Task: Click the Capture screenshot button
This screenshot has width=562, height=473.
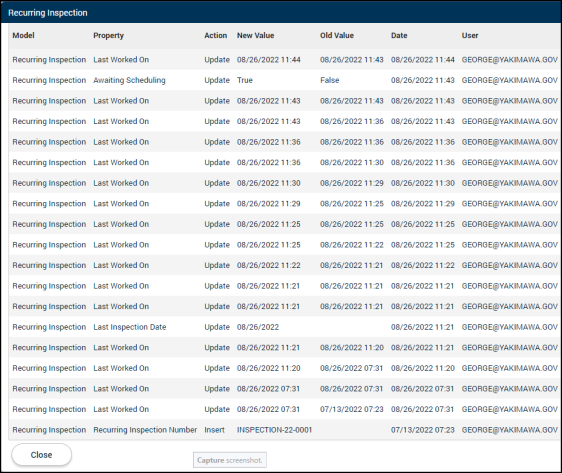Action: tap(229, 460)
